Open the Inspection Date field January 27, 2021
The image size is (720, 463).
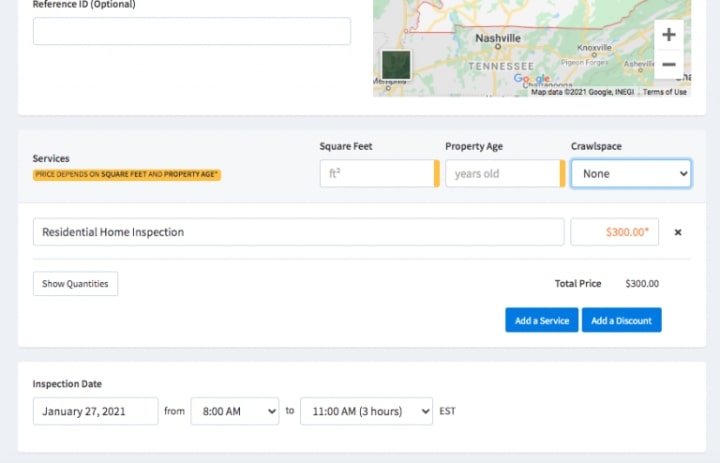coord(96,411)
